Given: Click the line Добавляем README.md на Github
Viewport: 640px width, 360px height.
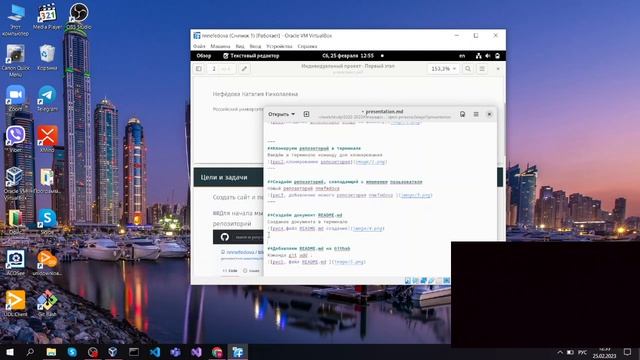Looking at the screenshot, I should tap(309, 248).
